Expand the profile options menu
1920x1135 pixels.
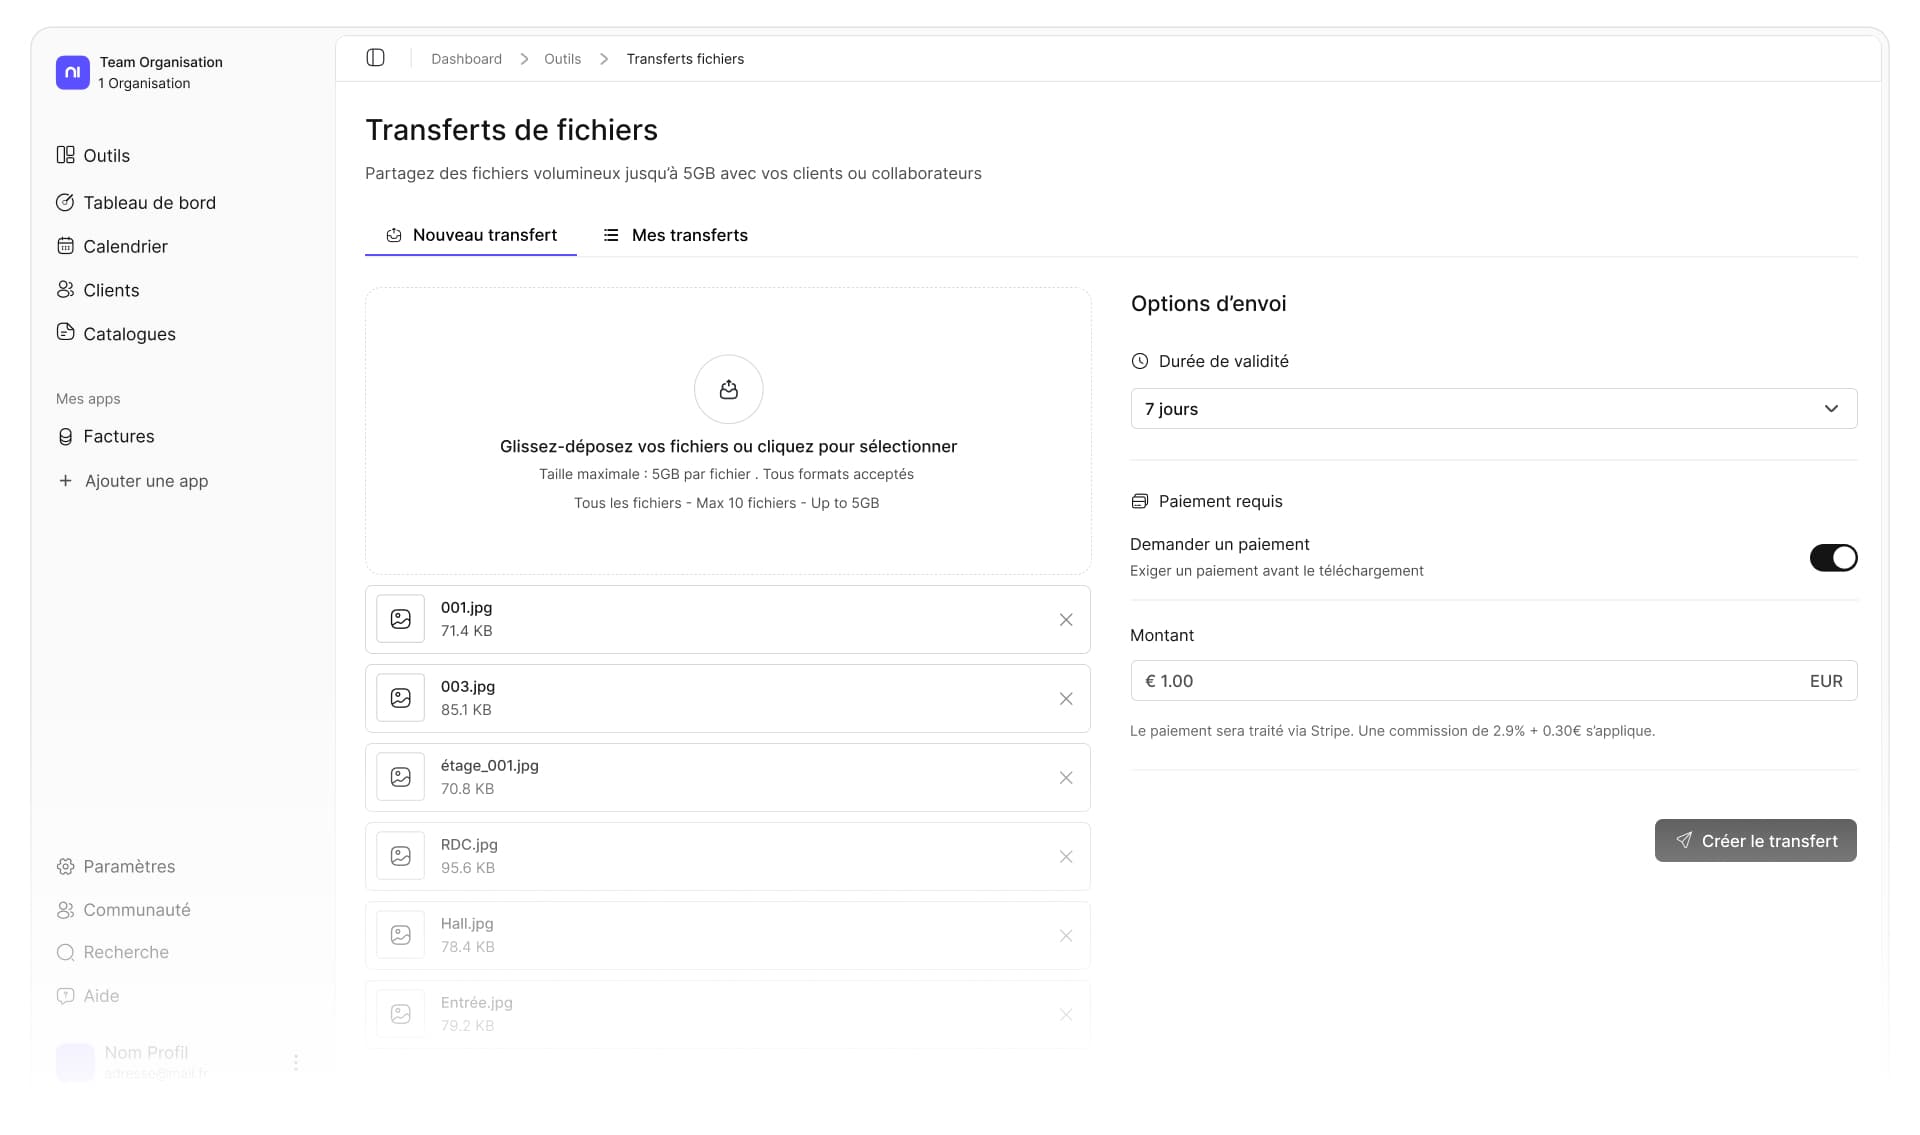295,1063
